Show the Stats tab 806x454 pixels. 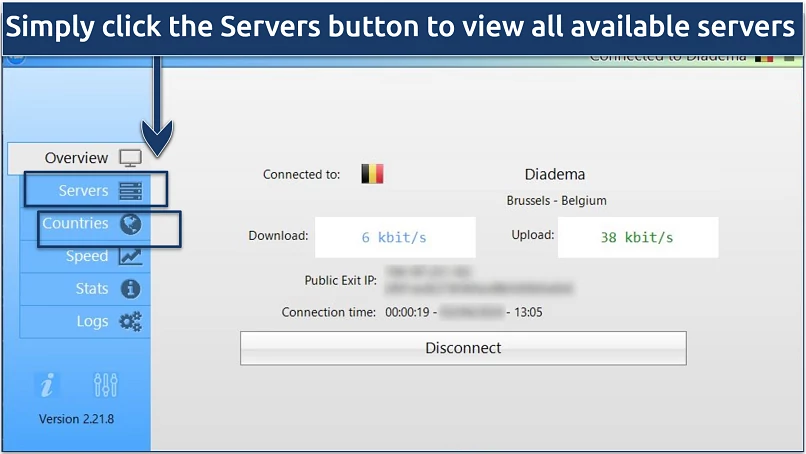click(85, 289)
